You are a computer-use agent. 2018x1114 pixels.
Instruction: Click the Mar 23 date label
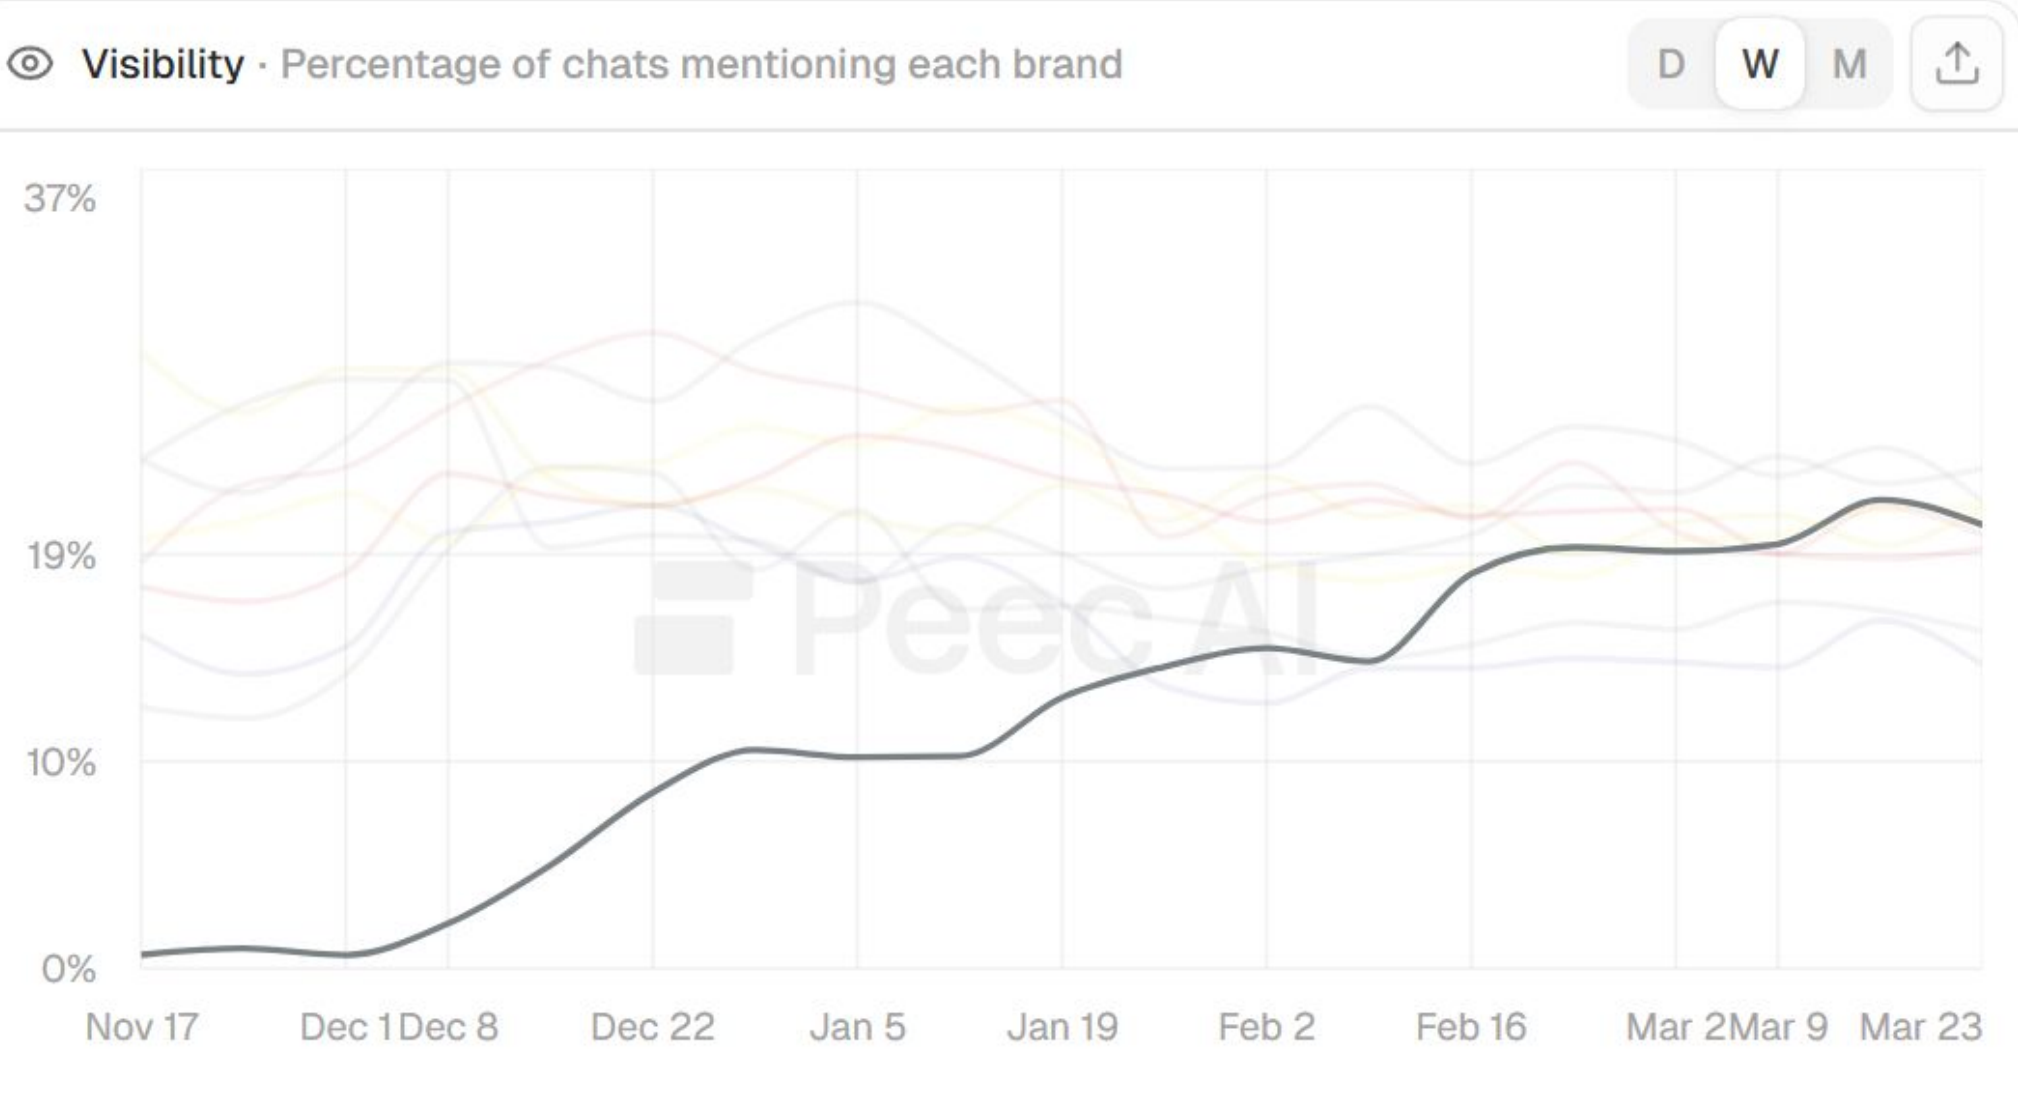pyautogui.click(x=1920, y=1027)
